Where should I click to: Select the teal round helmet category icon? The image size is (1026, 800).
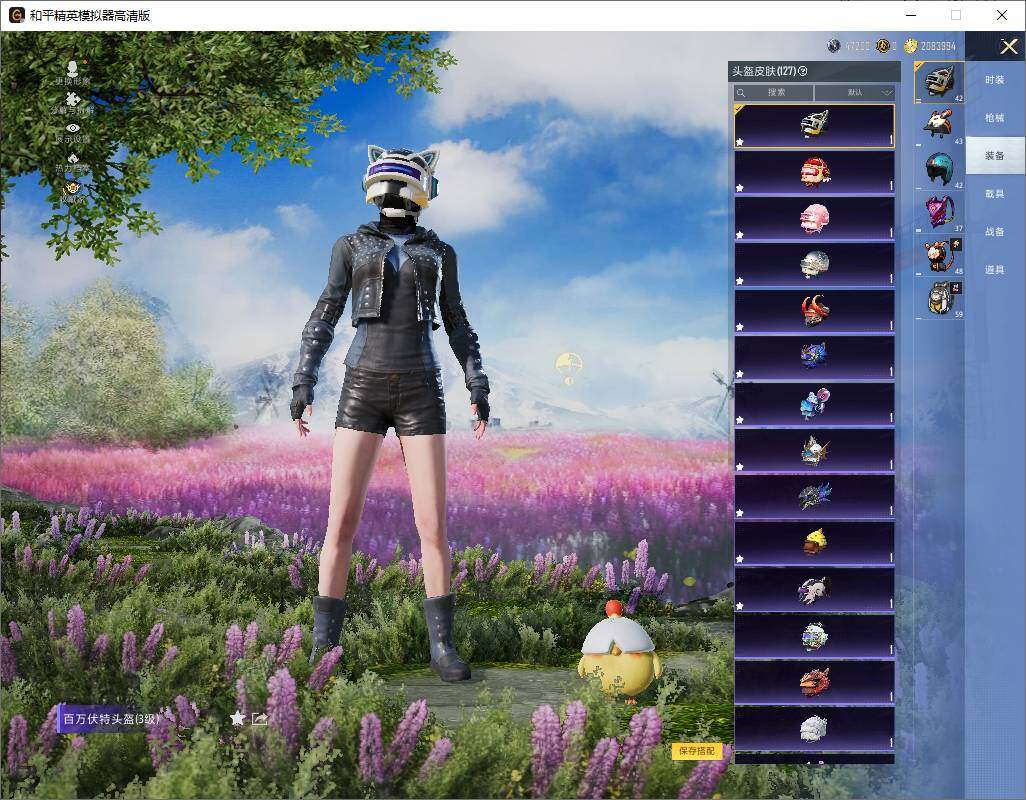[x=940, y=168]
